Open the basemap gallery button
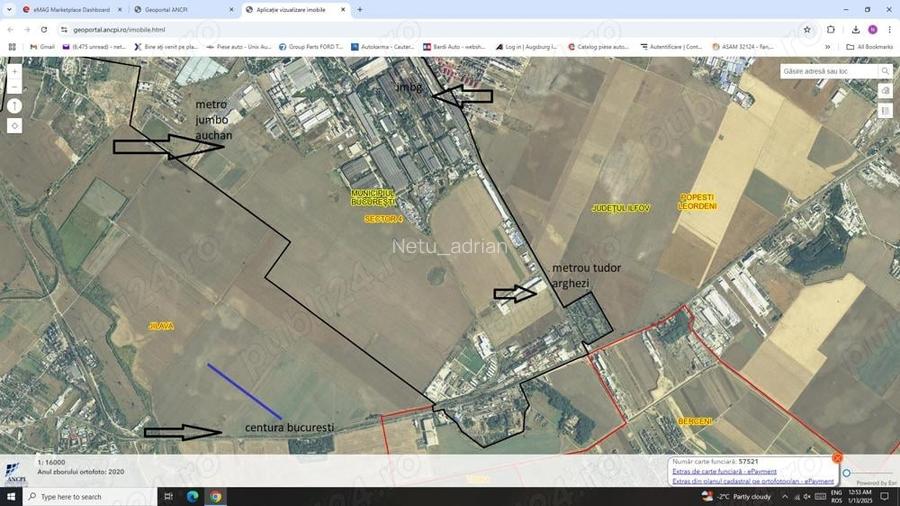 (885, 91)
